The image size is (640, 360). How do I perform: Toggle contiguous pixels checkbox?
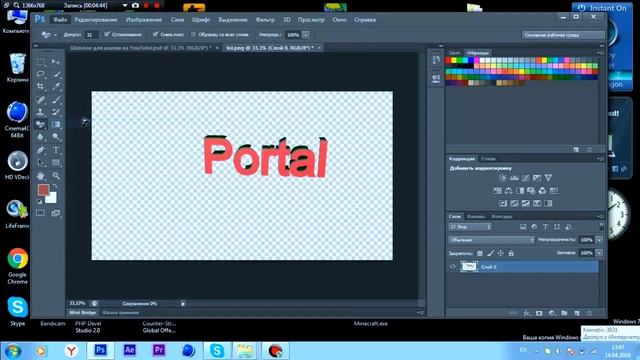155,34
